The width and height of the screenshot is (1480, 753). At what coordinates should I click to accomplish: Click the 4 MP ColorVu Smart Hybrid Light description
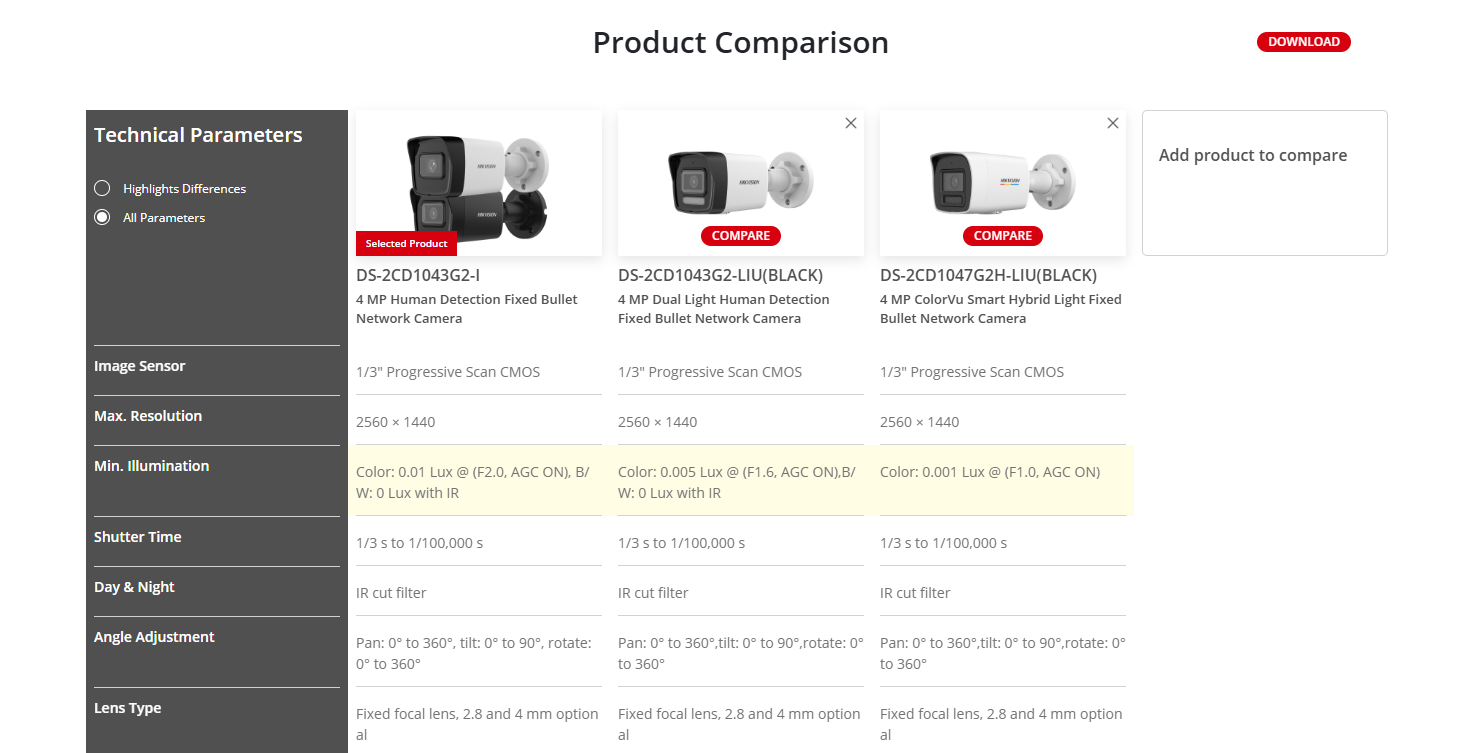pyautogui.click(x=1000, y=309)
